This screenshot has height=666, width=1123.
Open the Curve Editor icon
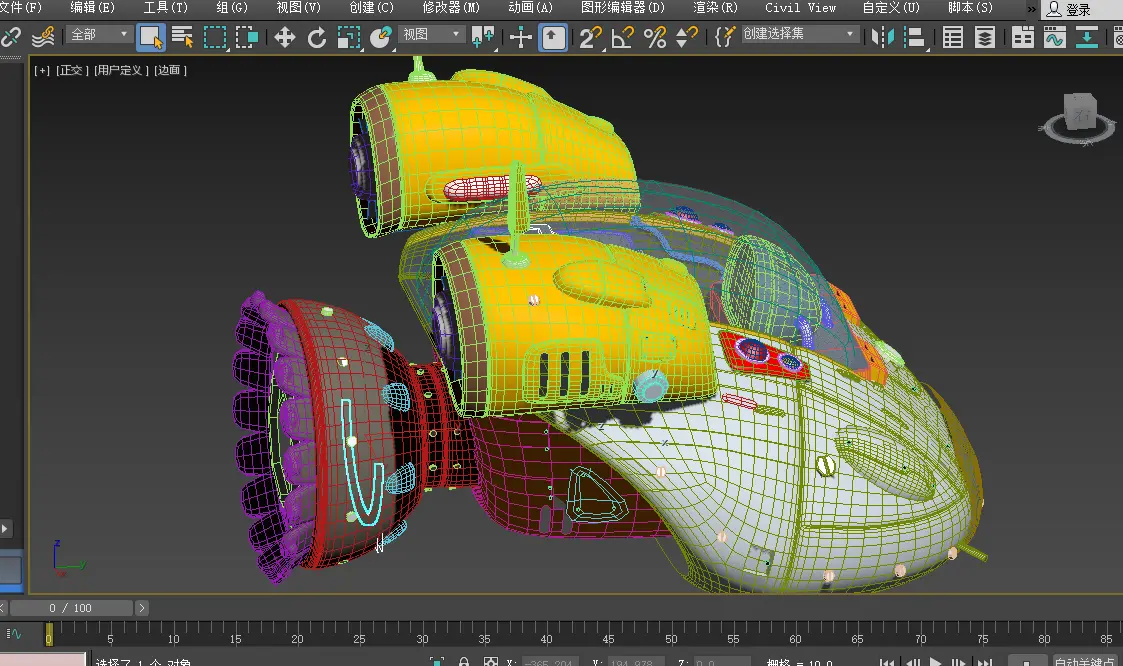[x=1054, y=38]
